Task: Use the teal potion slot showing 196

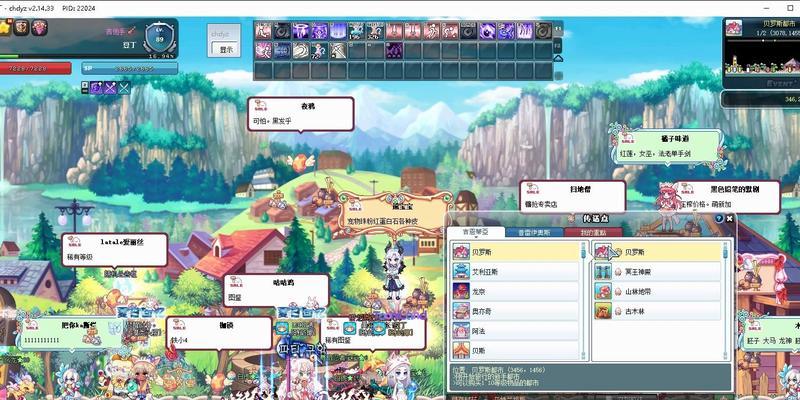Action: click(x=357, y=31)
